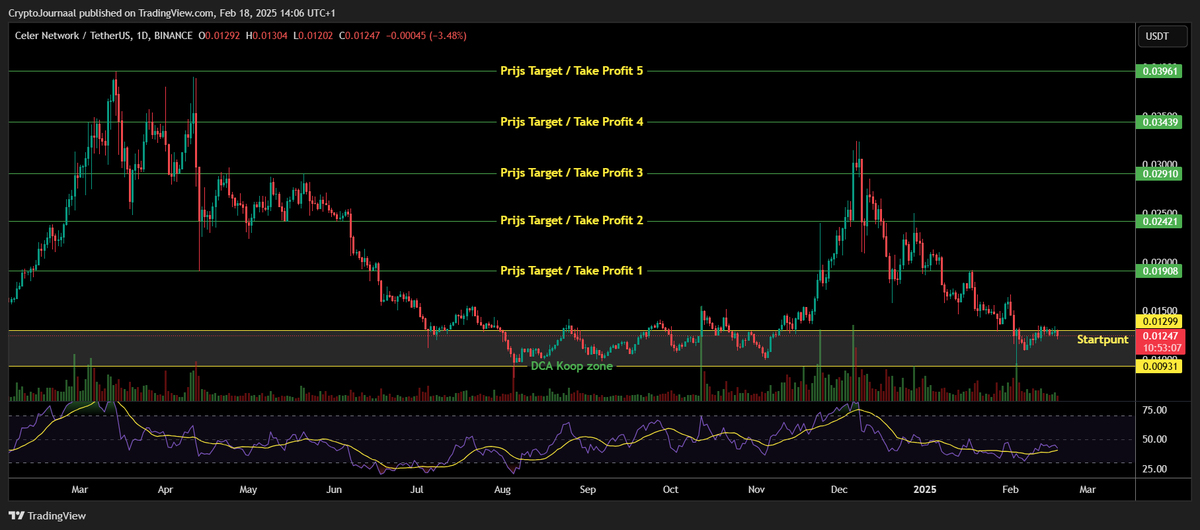Click the 'May' label on the time axis

point(249,491)
